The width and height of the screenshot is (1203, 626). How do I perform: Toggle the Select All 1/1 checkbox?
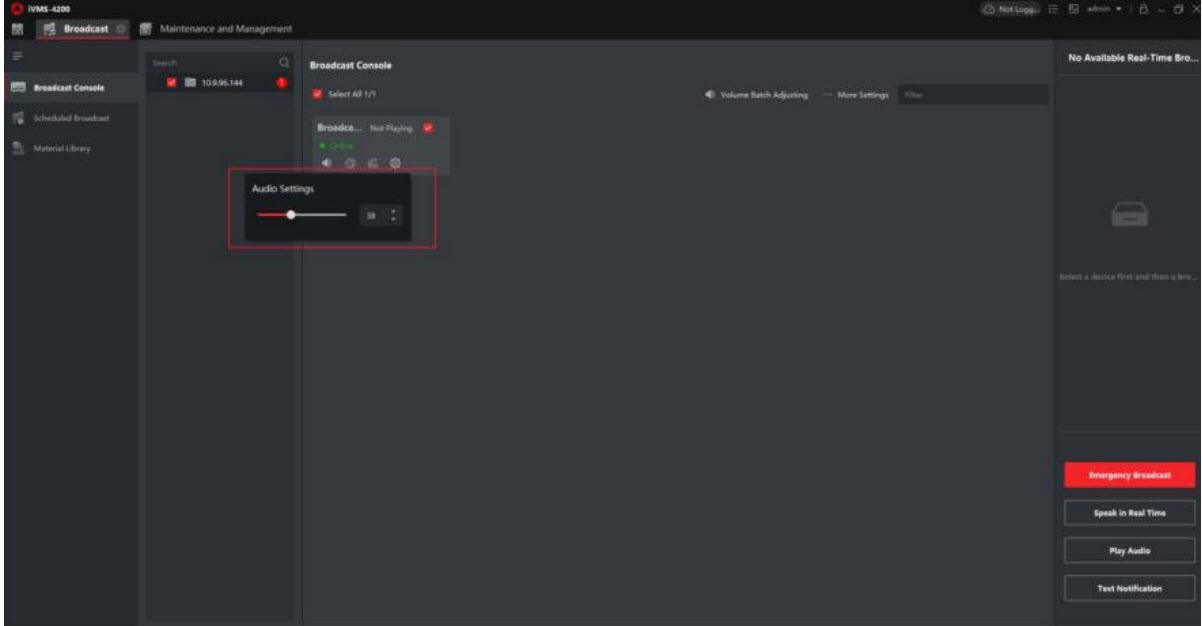click(x=318, y=95)
